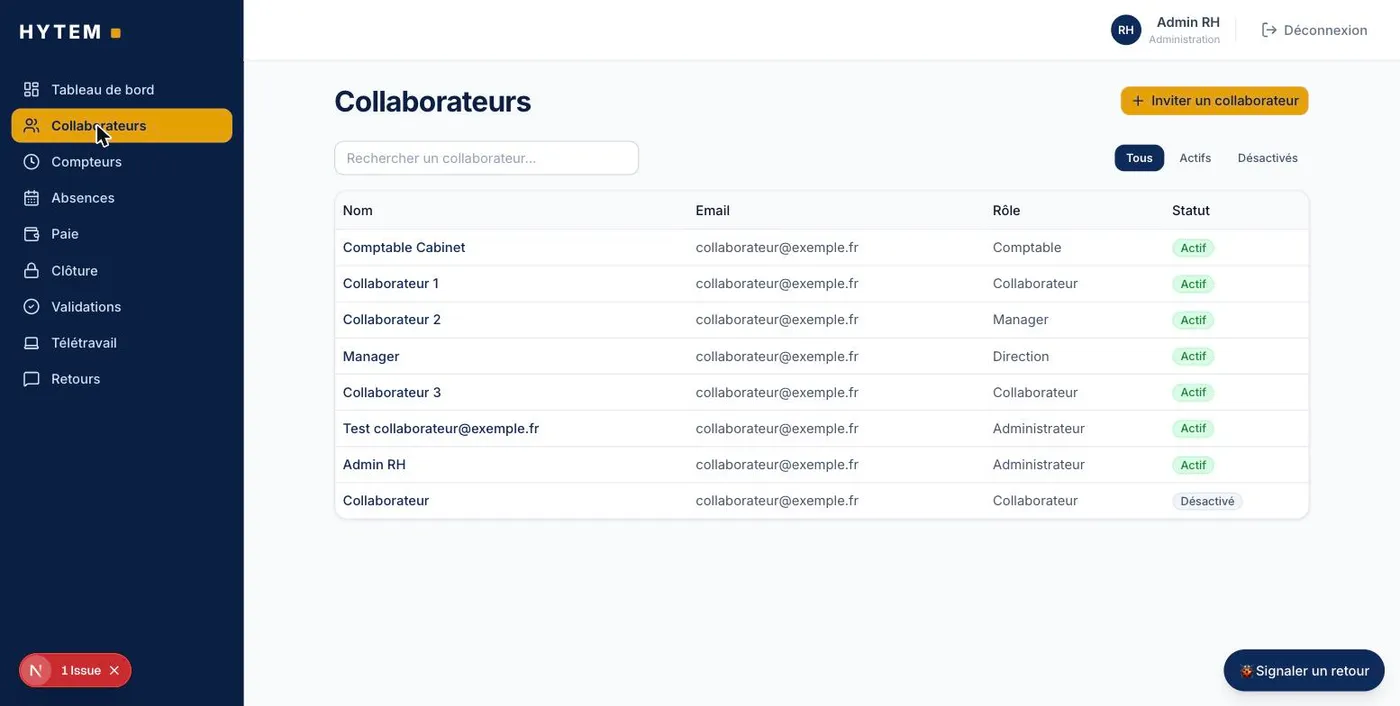This screenshot has width=1400, height=706.
Task: Click the Clôture lock icon
Action: (32, 271)
